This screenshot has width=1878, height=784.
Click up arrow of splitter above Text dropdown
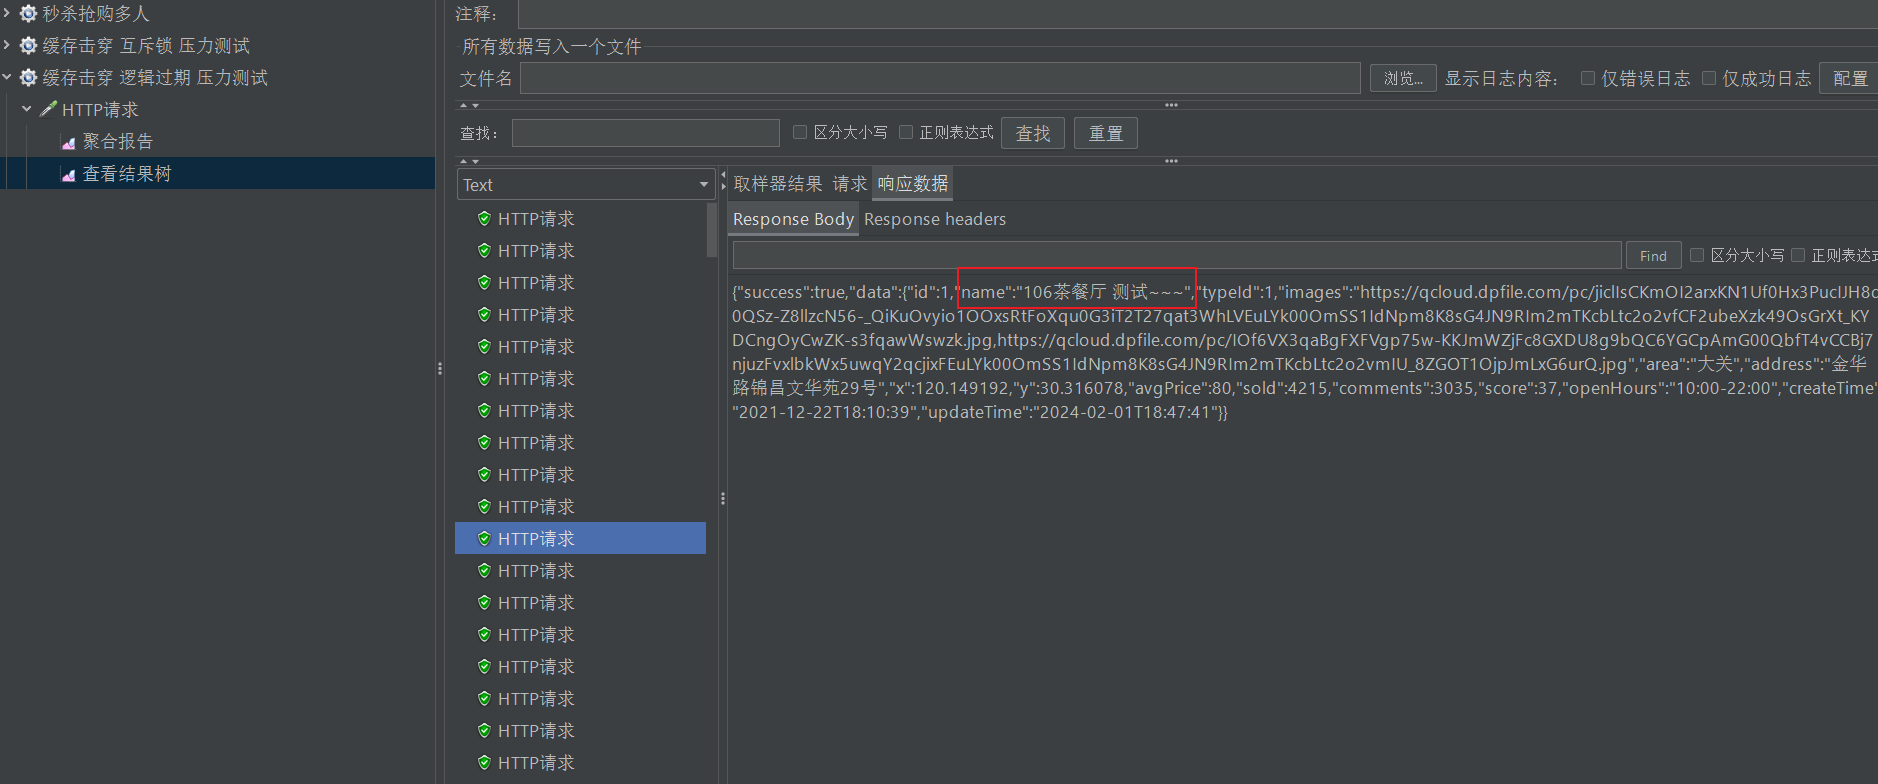pos(464,161)
